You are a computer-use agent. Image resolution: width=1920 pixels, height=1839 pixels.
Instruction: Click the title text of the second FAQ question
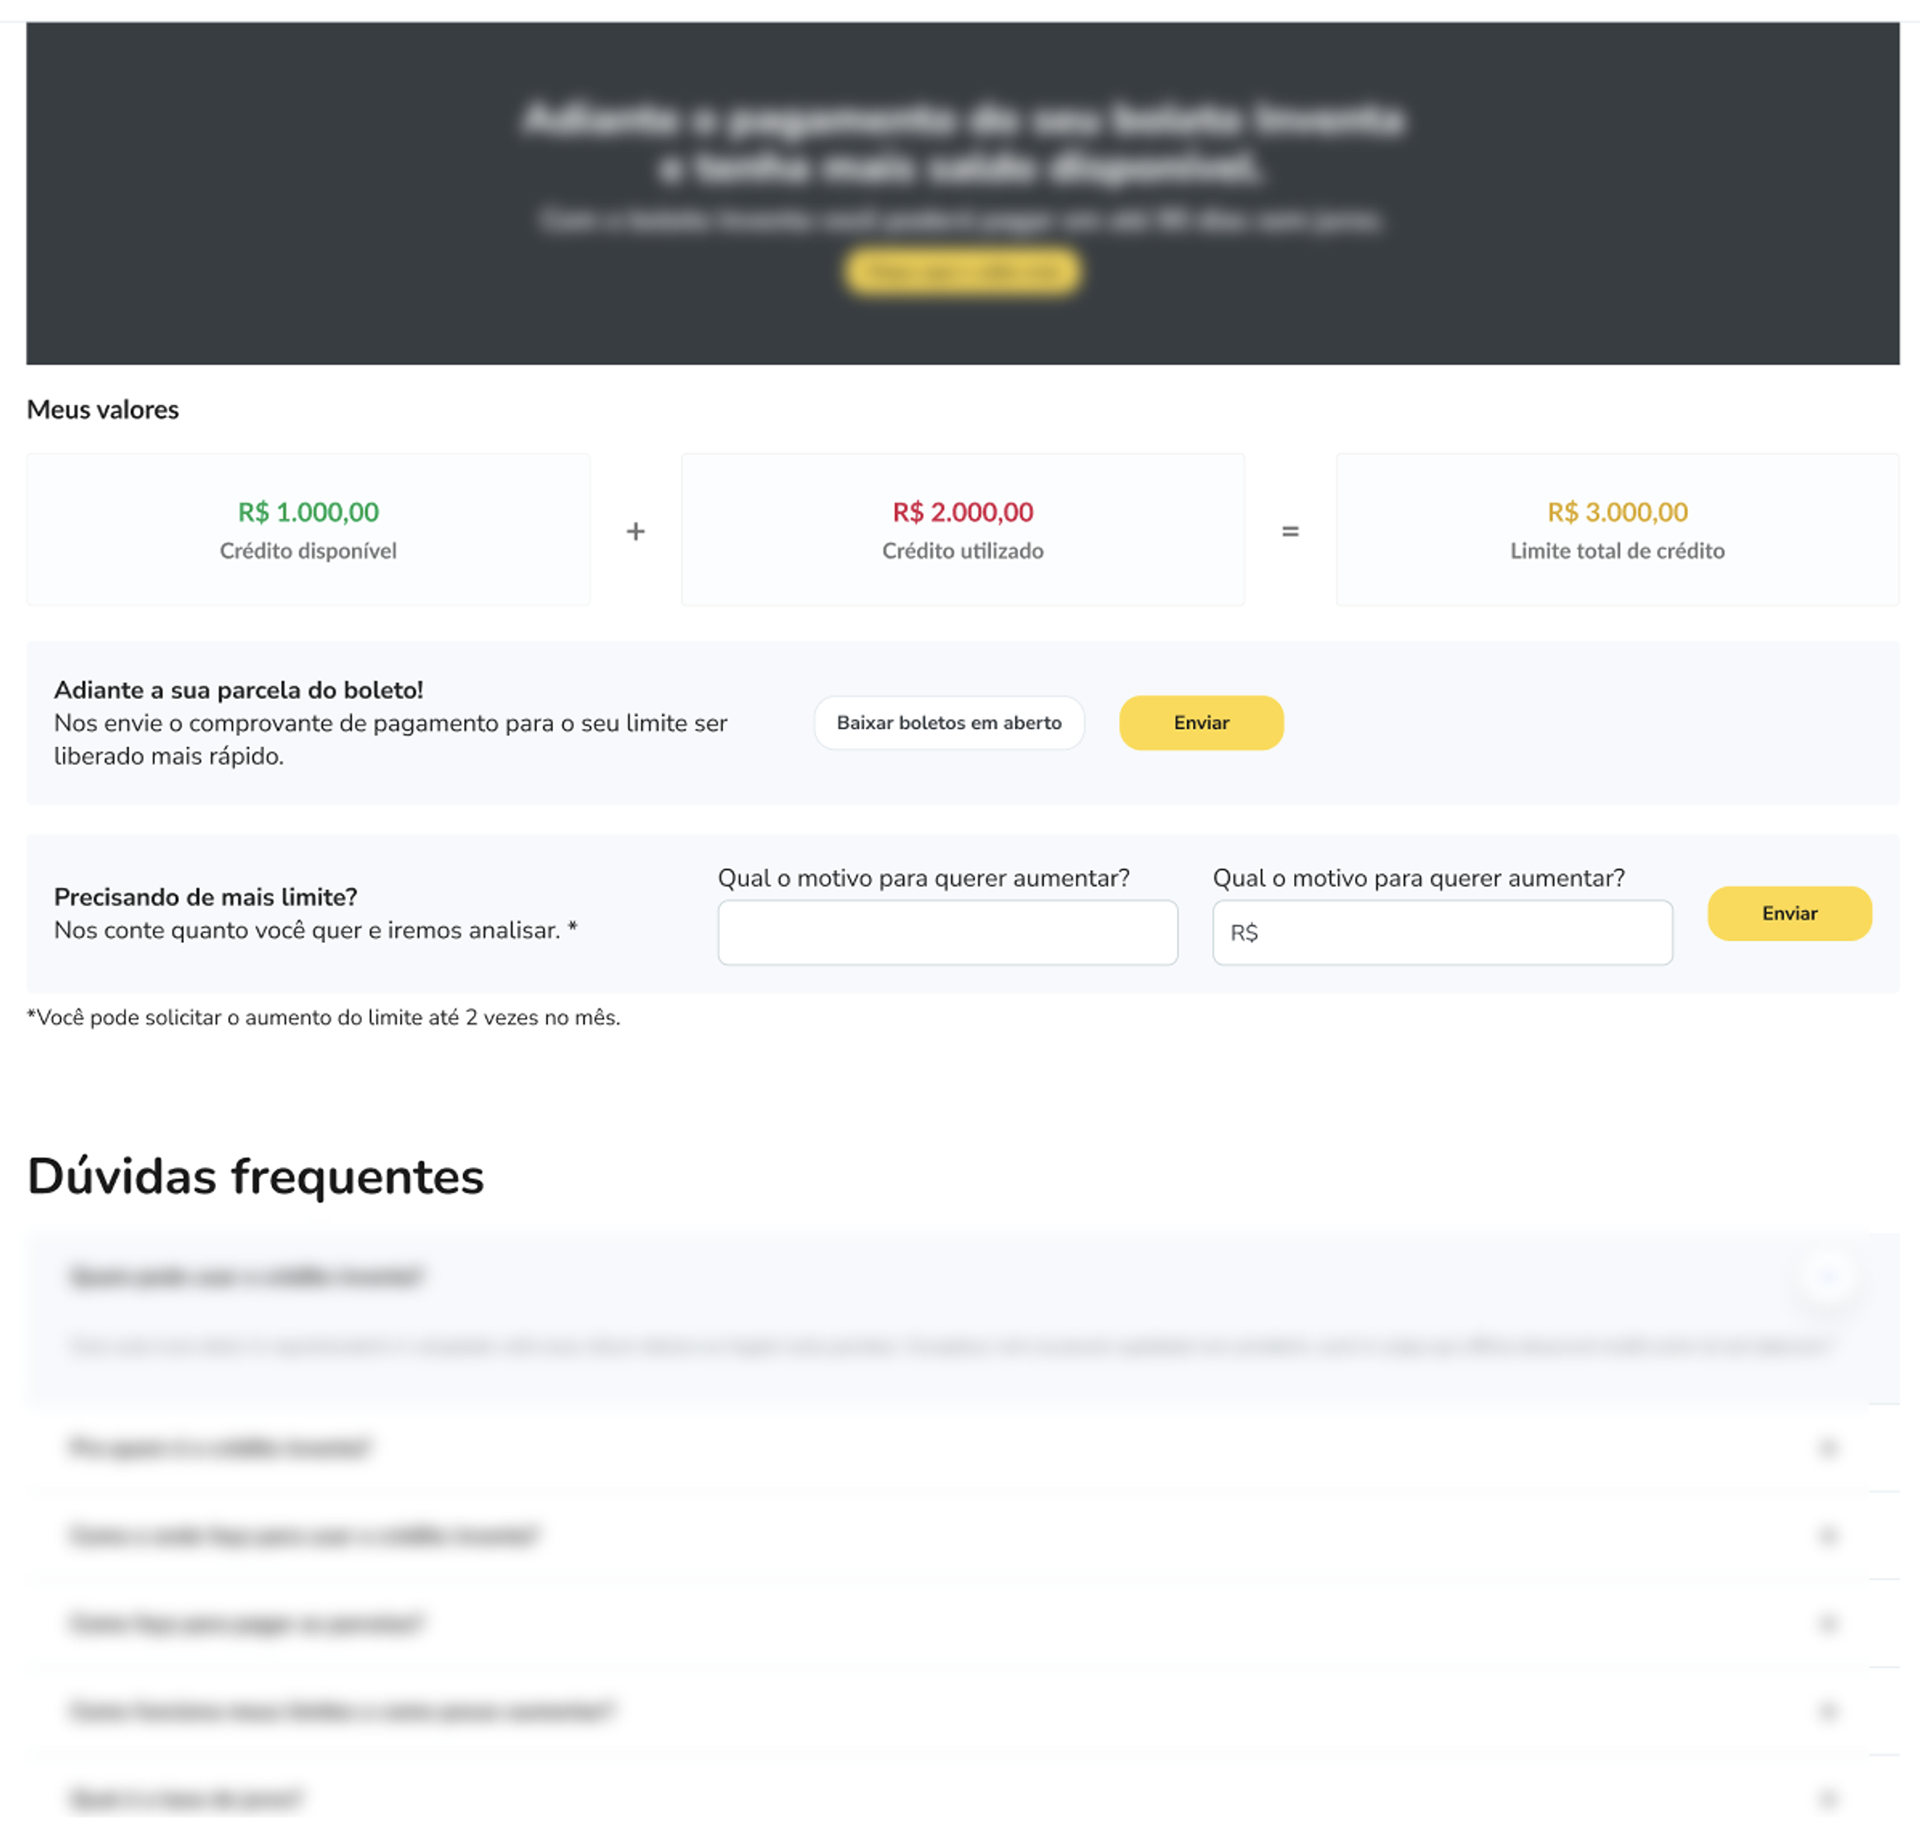[220, 1447]
